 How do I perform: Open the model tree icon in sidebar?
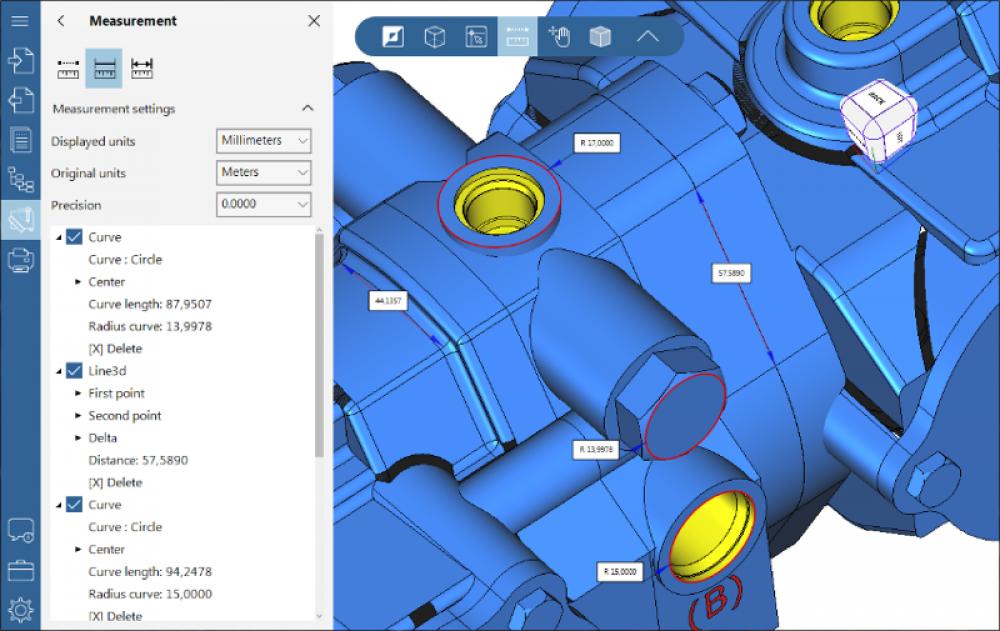coord(20,176)
